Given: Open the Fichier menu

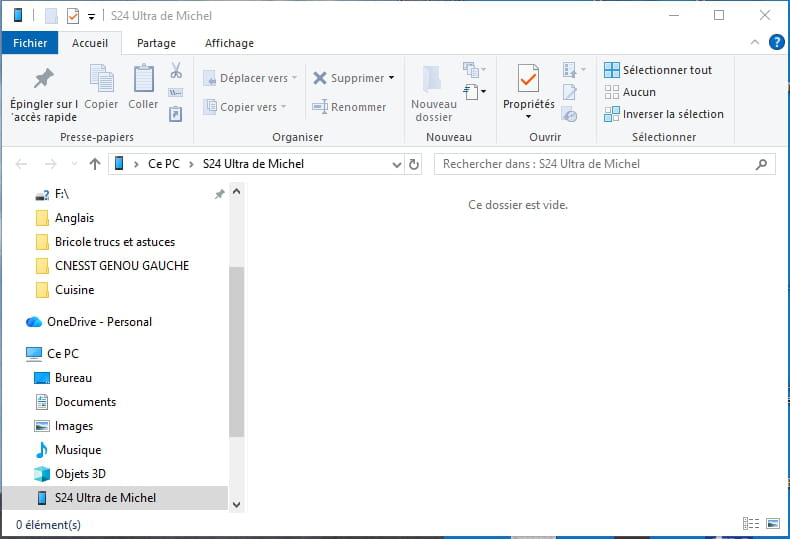Looking at the screenshot, I should (30, 43).
